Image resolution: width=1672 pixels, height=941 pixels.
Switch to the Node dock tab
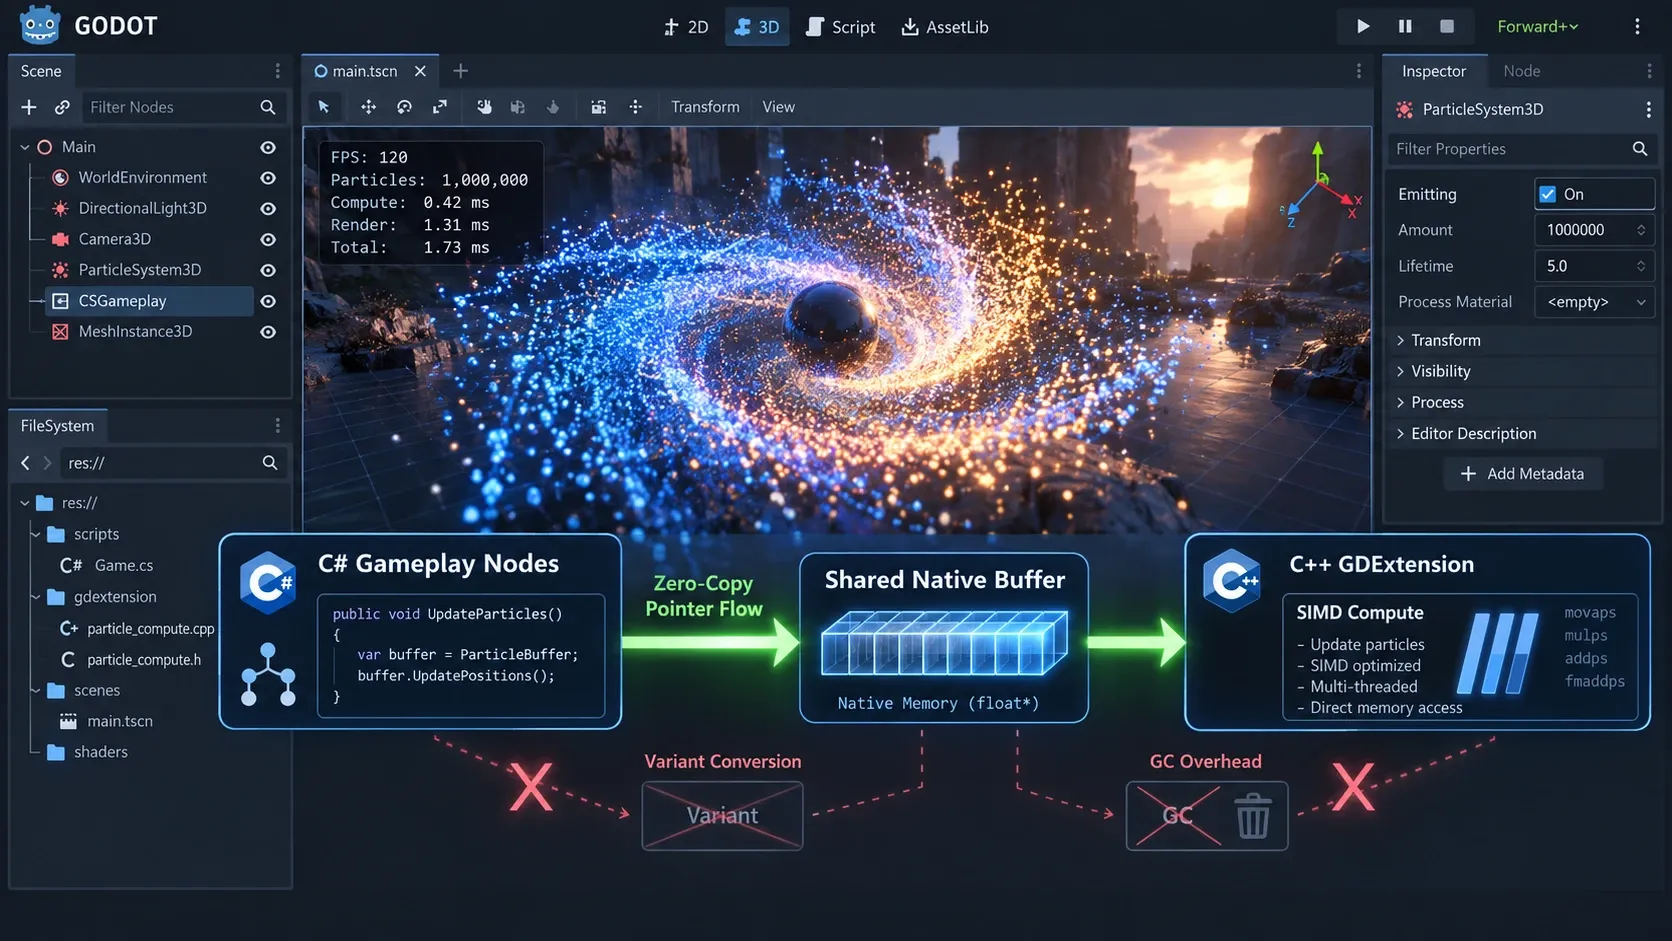pos(1521,71)
